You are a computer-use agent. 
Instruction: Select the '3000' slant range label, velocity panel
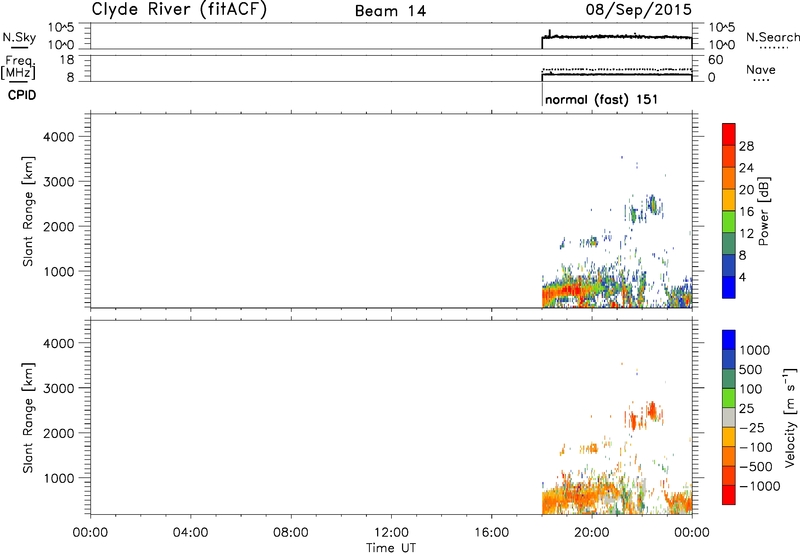(x=59, y=388)
